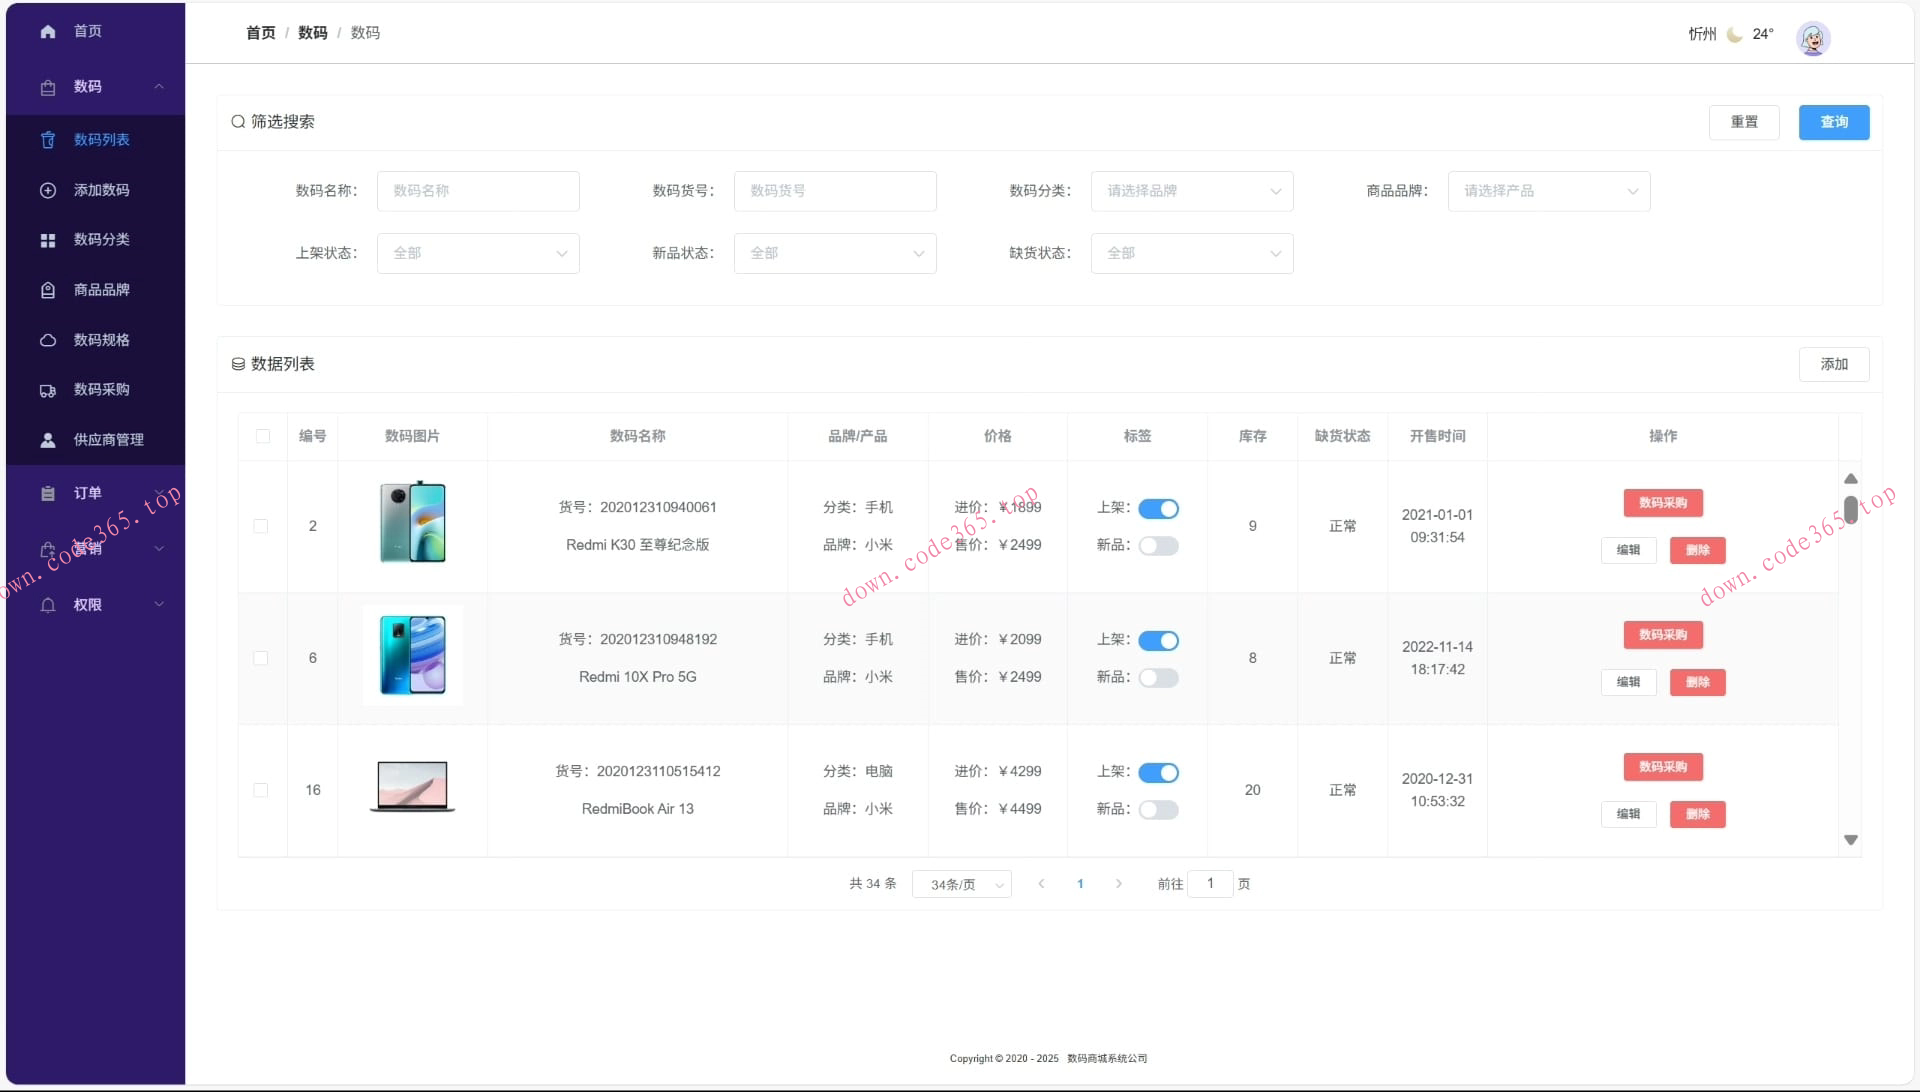Select 数码分类 in the sidebar
The height and width of the screenshot is (1092, 1920).
click(x=102, y=240)
